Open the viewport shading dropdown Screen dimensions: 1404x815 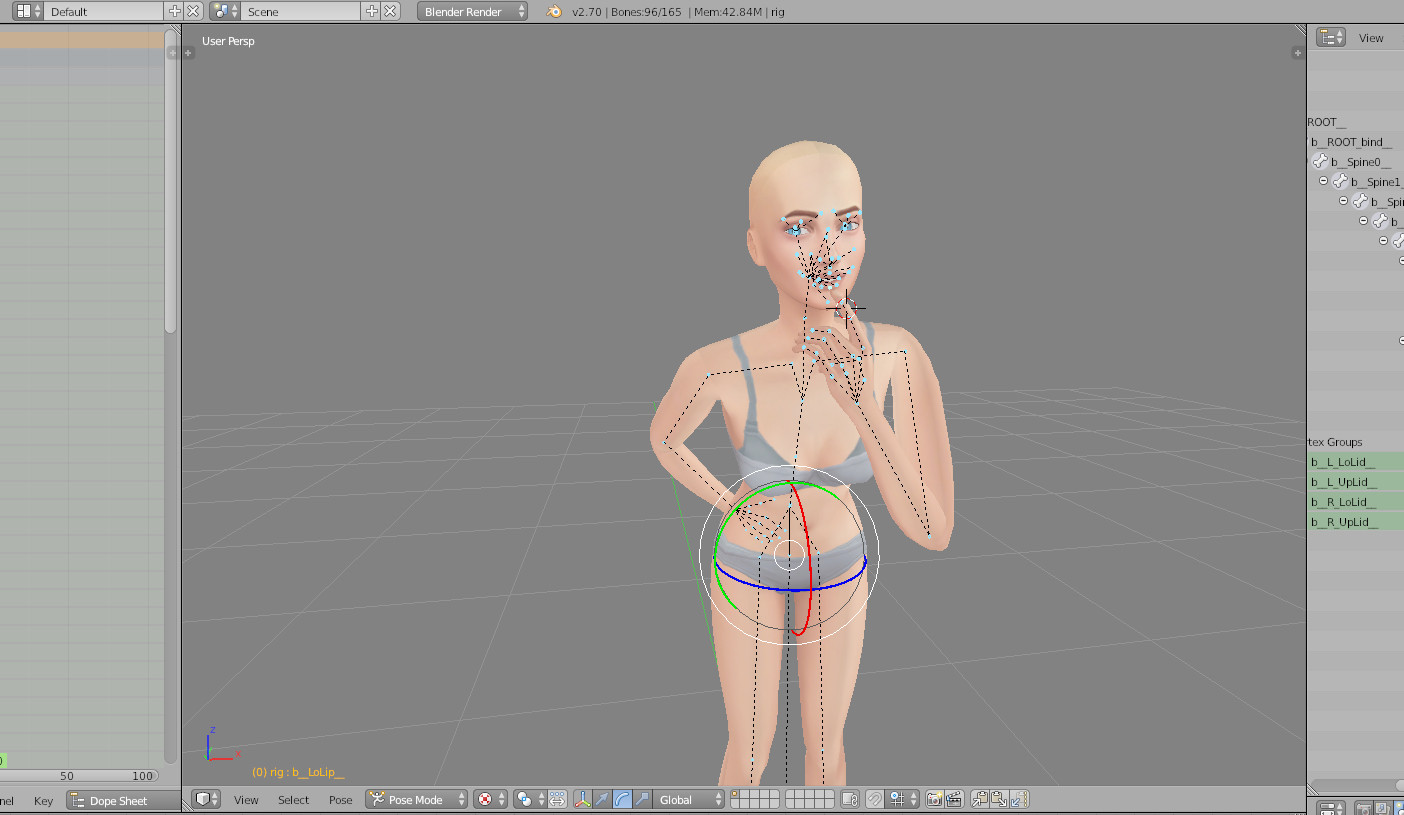click(x=490, y=799)
